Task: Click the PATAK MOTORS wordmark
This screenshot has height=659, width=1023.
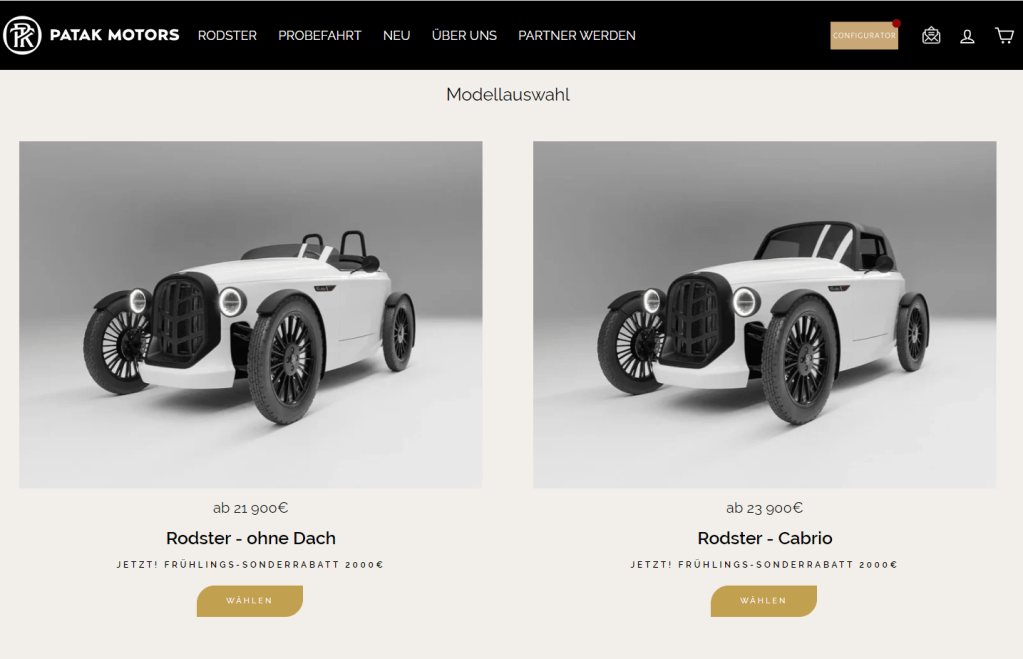Action: pos(114,35)
